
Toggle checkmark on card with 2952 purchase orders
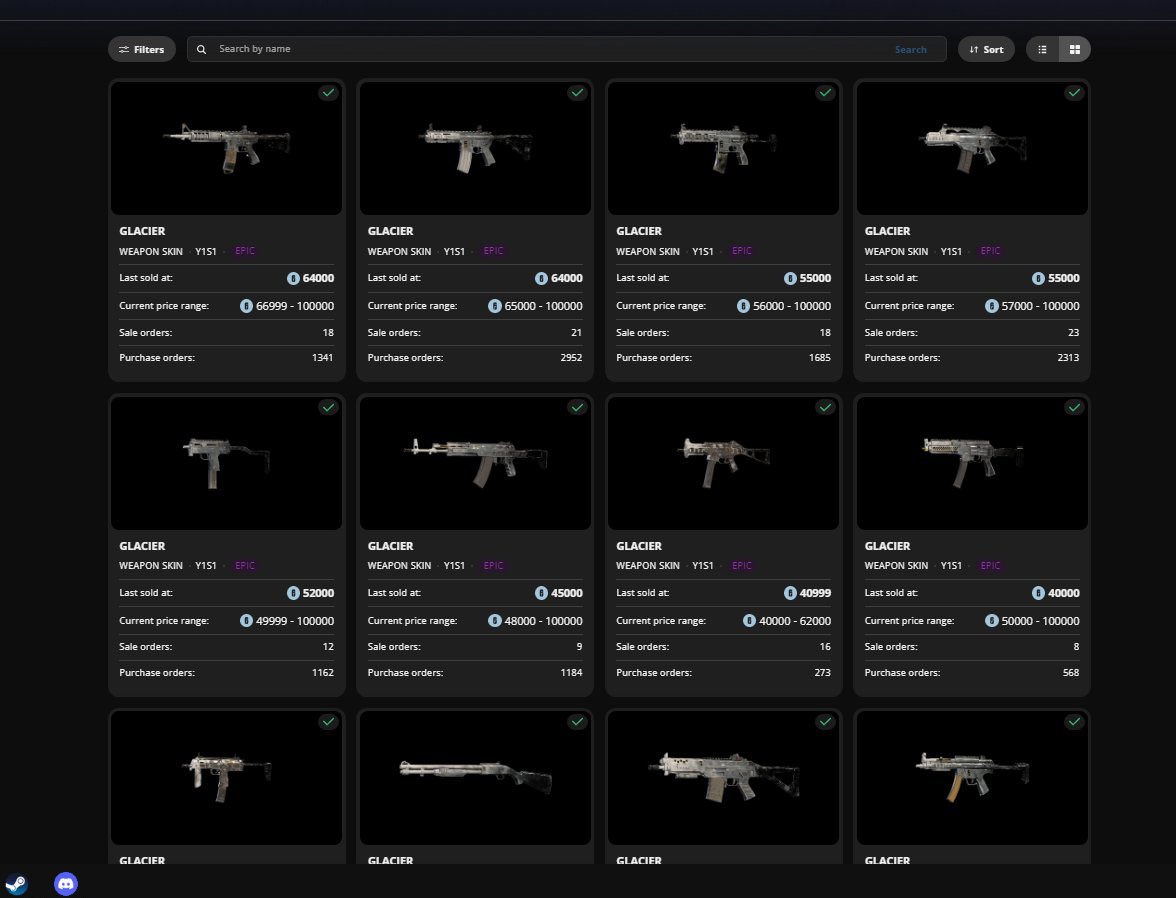tap(577, 93)
